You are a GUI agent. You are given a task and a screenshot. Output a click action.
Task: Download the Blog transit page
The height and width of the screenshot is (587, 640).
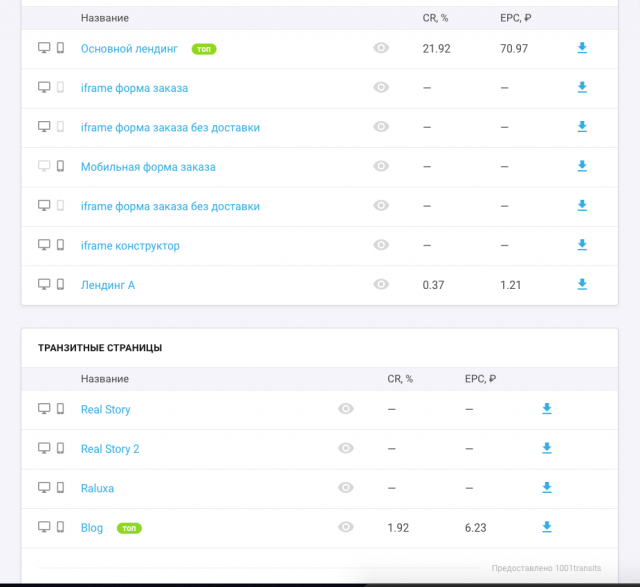pyautogui.click(x=547, y=527)
